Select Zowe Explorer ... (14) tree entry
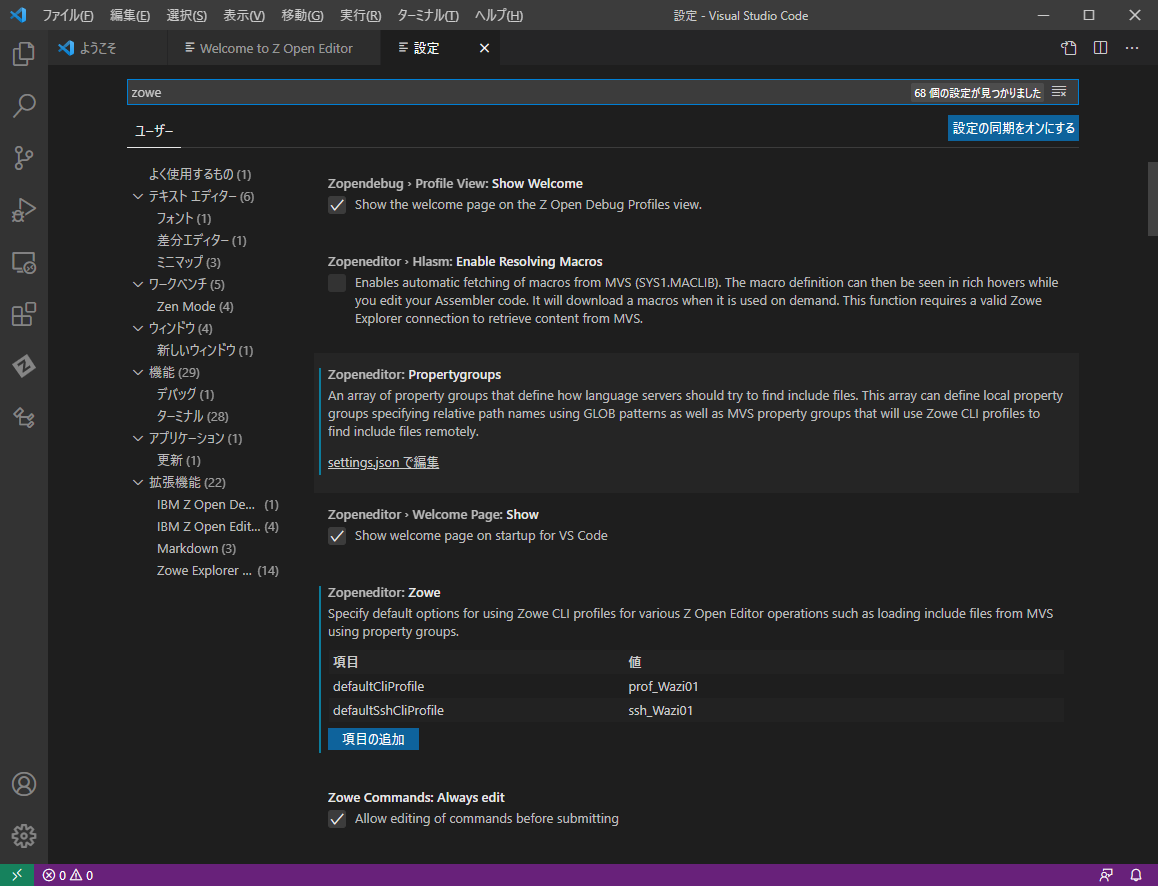This screenshot has width=1158, height=886. coord(218,571)
